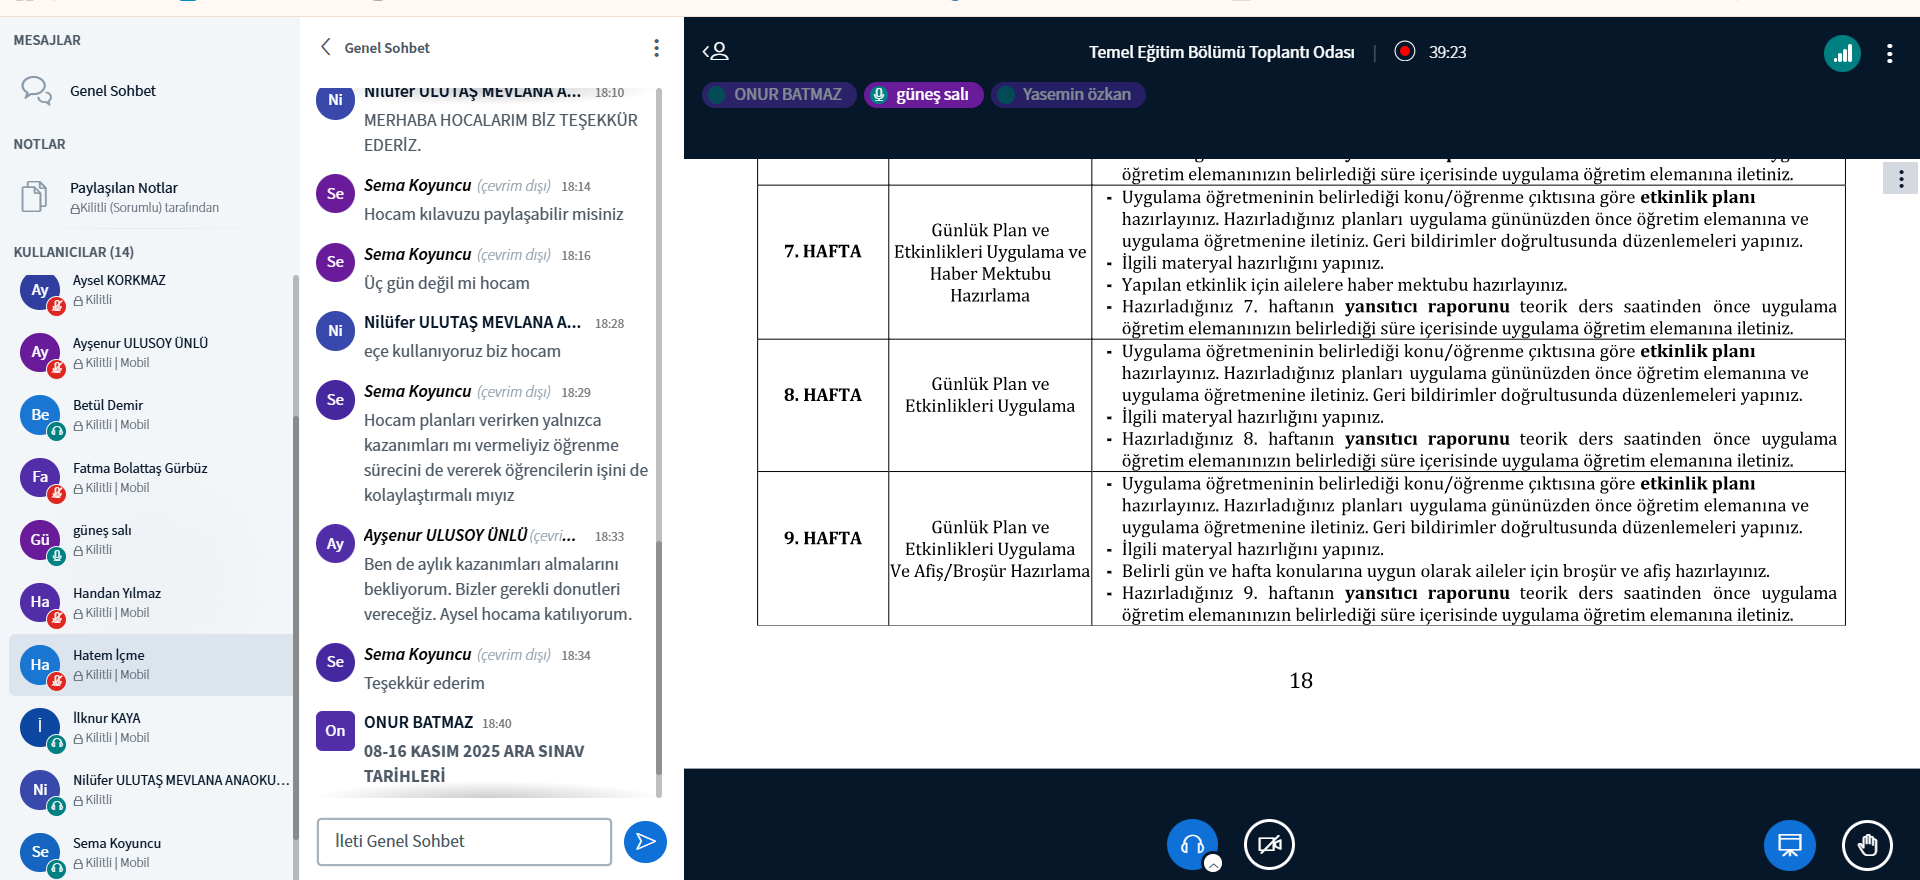The width and height of the screenshot is (1920, 880).
Task: Open presentation options three-dot menu
Action: (1900, 179)
